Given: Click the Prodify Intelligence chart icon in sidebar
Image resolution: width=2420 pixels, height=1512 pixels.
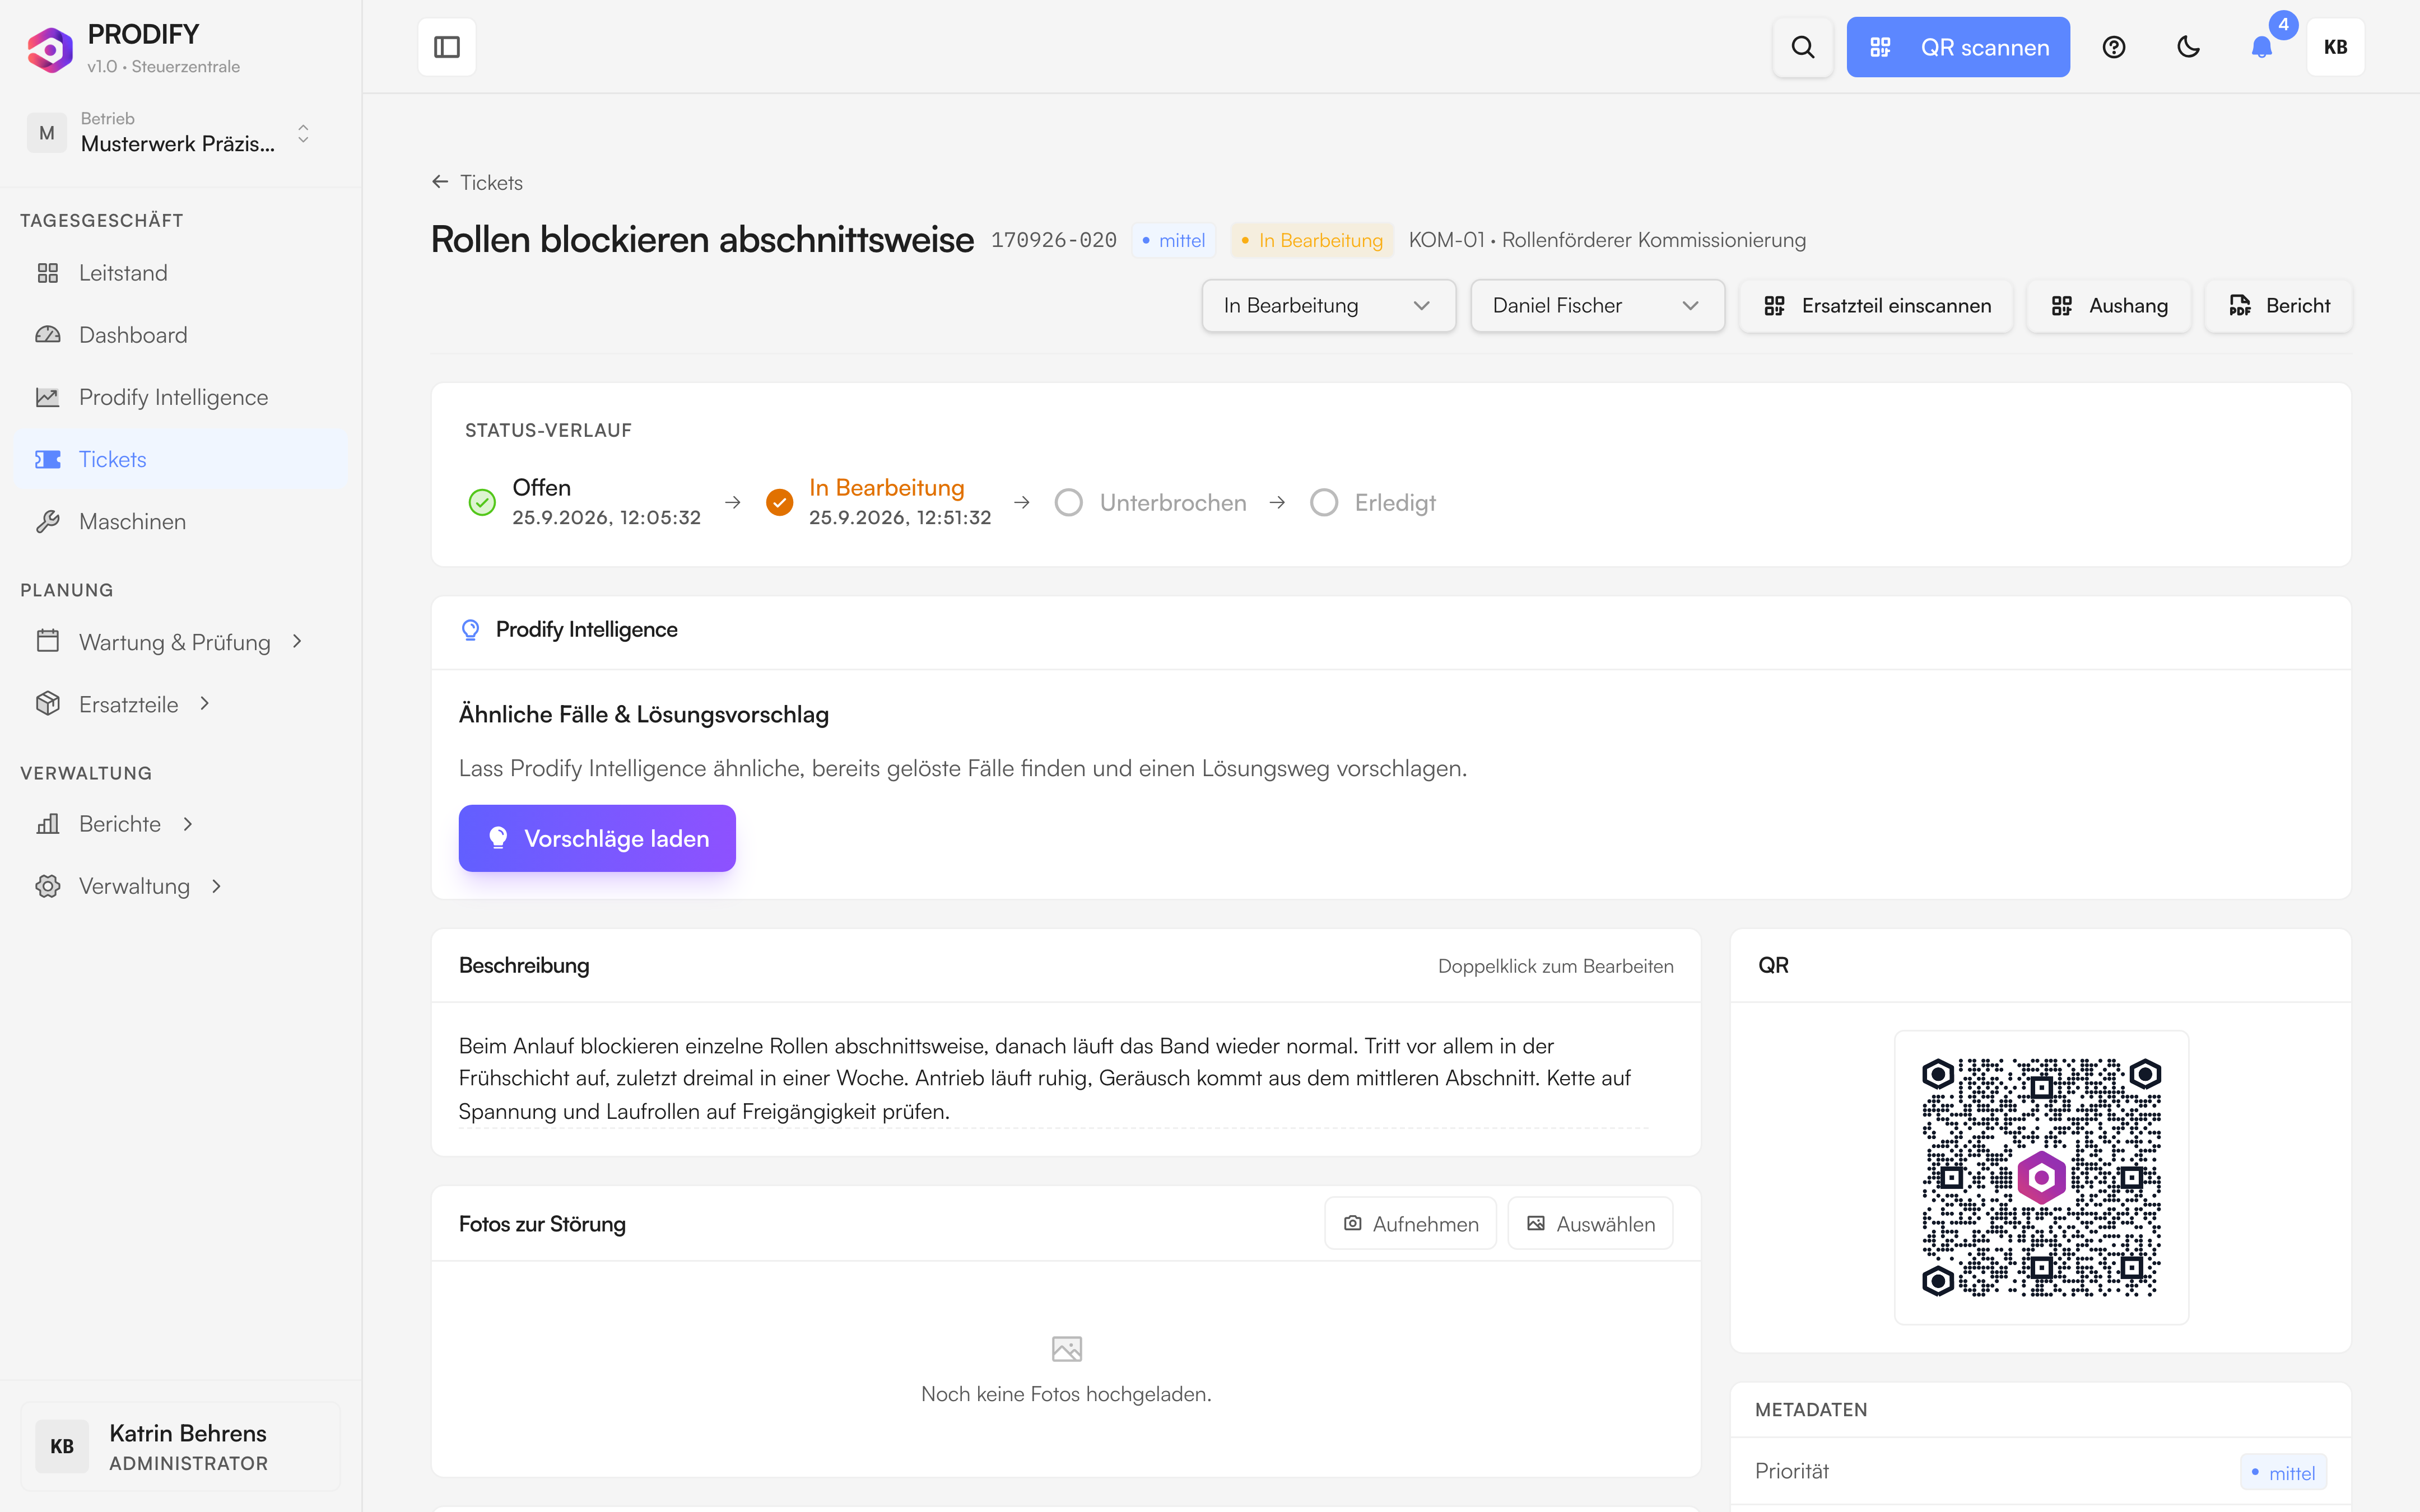Looking at the screenshot, I should click(47, 397).
